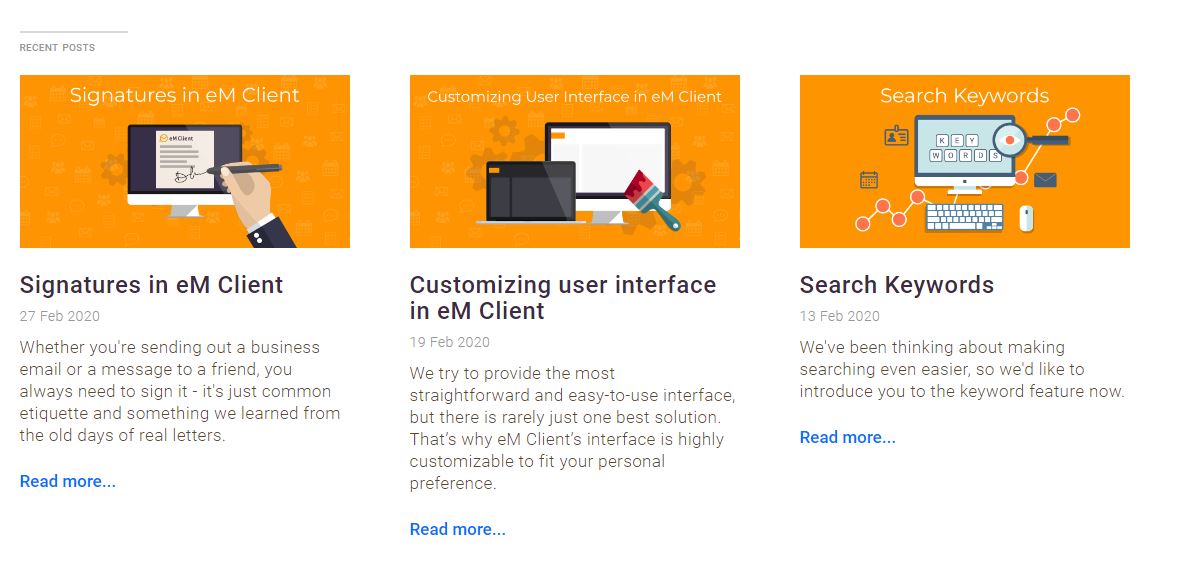
Task: Click the excerpt about making searching even easier
Action: tap(962, 369)
